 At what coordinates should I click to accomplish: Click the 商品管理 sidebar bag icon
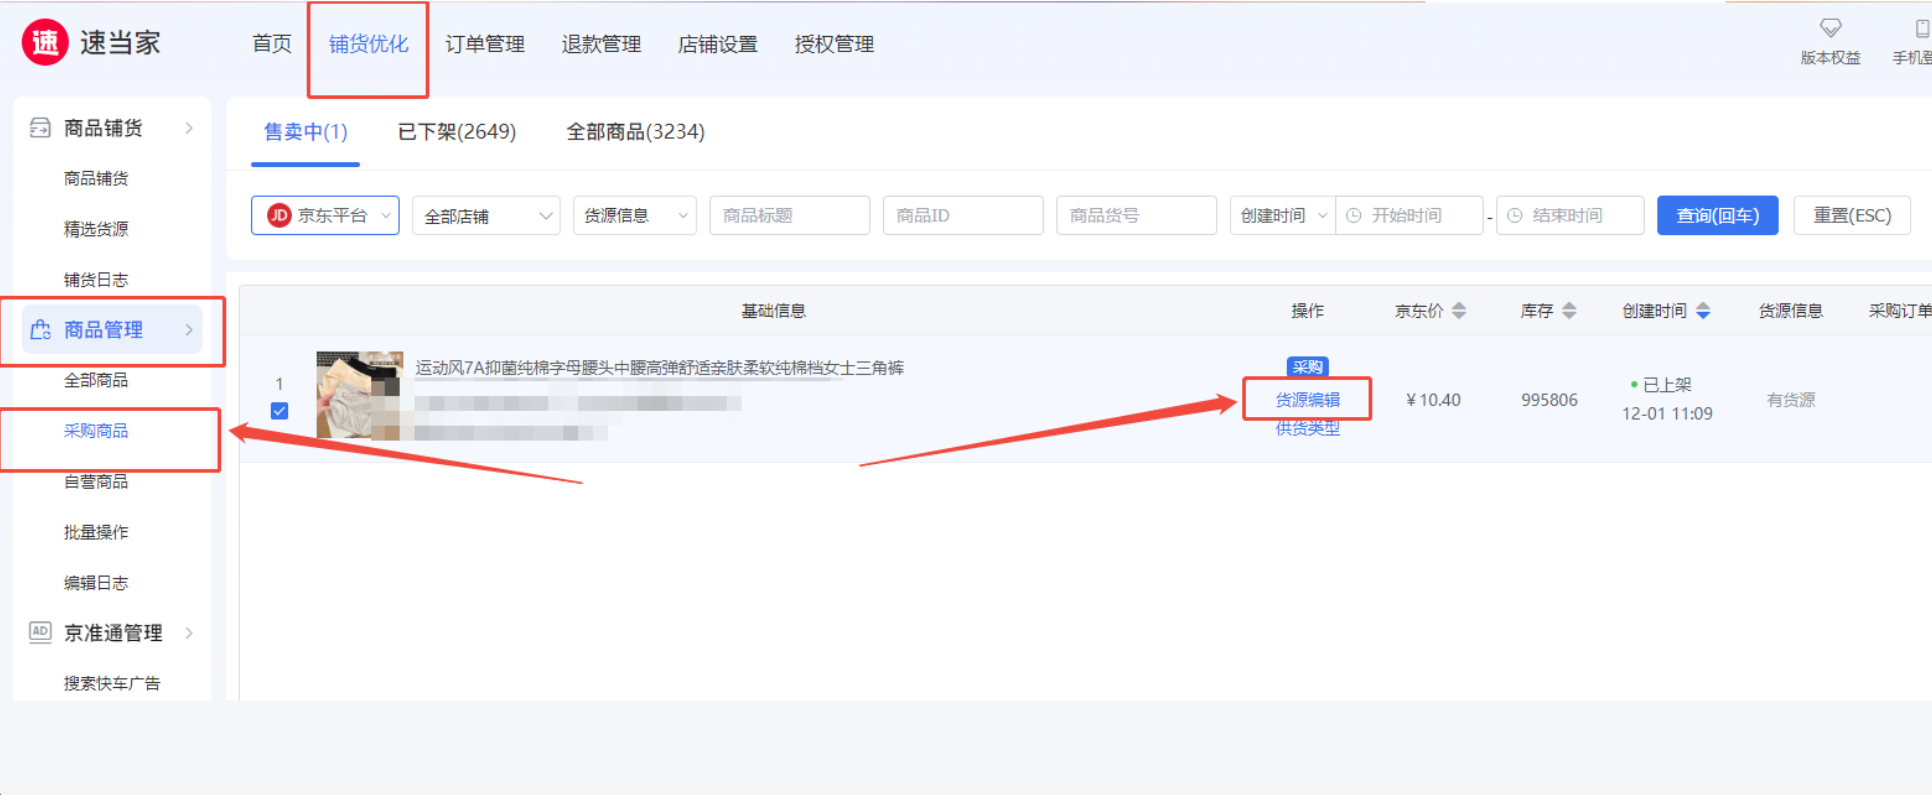(40, 330)
